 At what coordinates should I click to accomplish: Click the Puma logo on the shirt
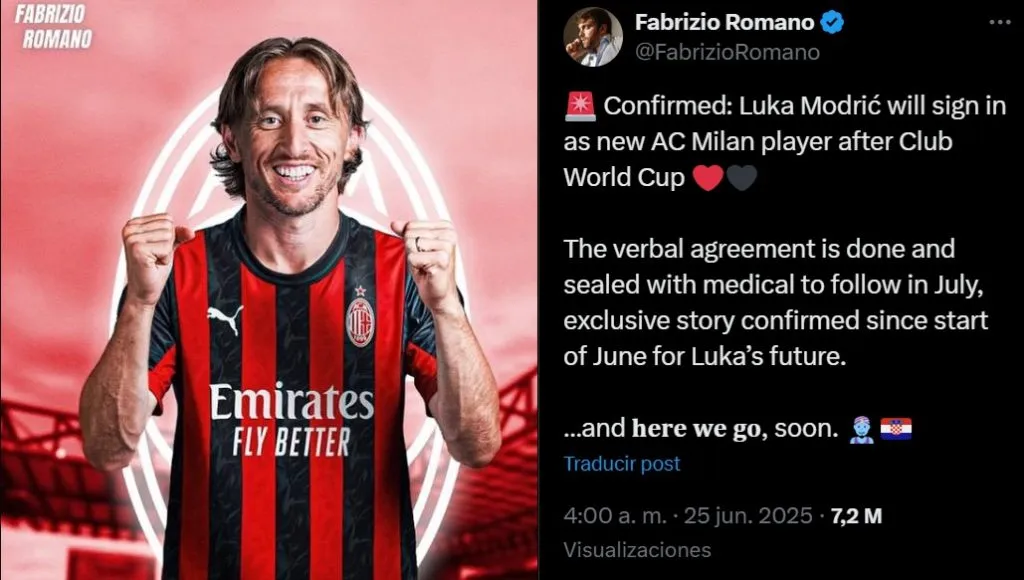225,319
